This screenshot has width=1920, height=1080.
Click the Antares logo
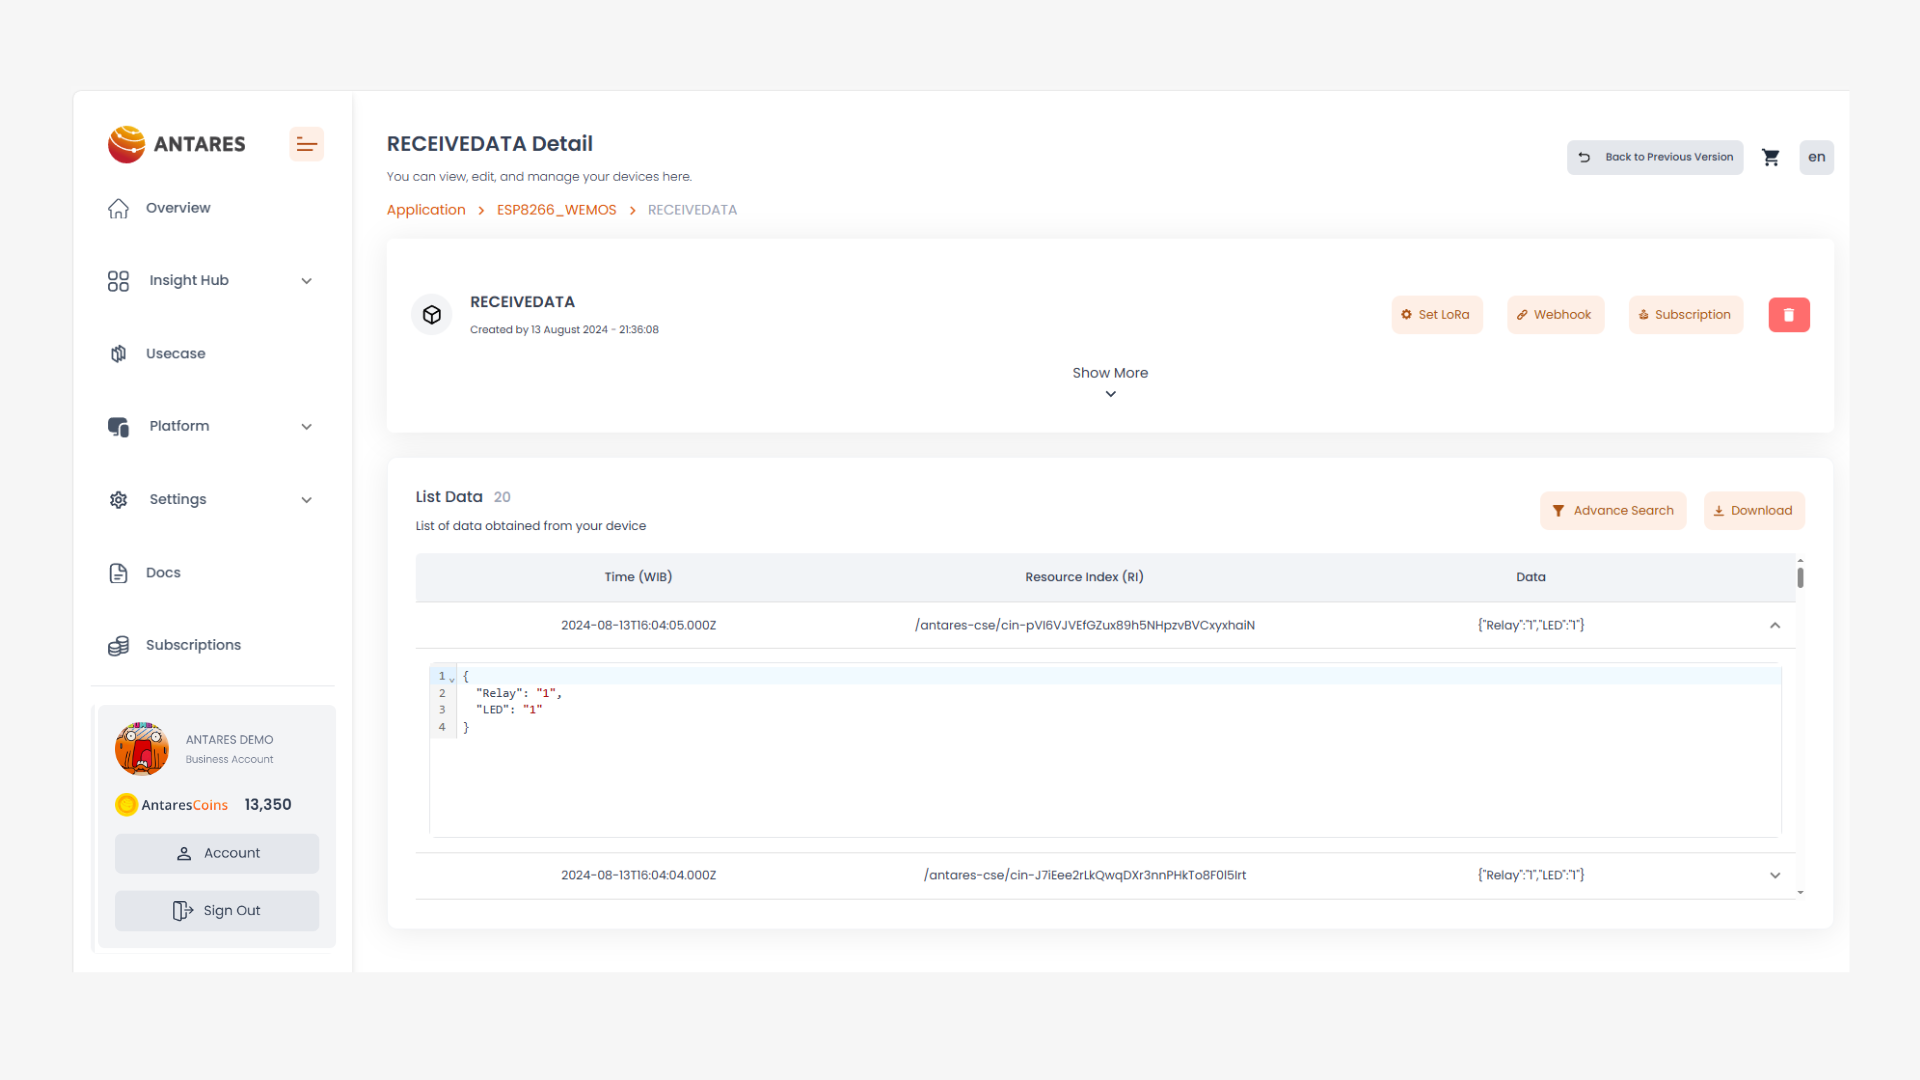tap(177, 144)
